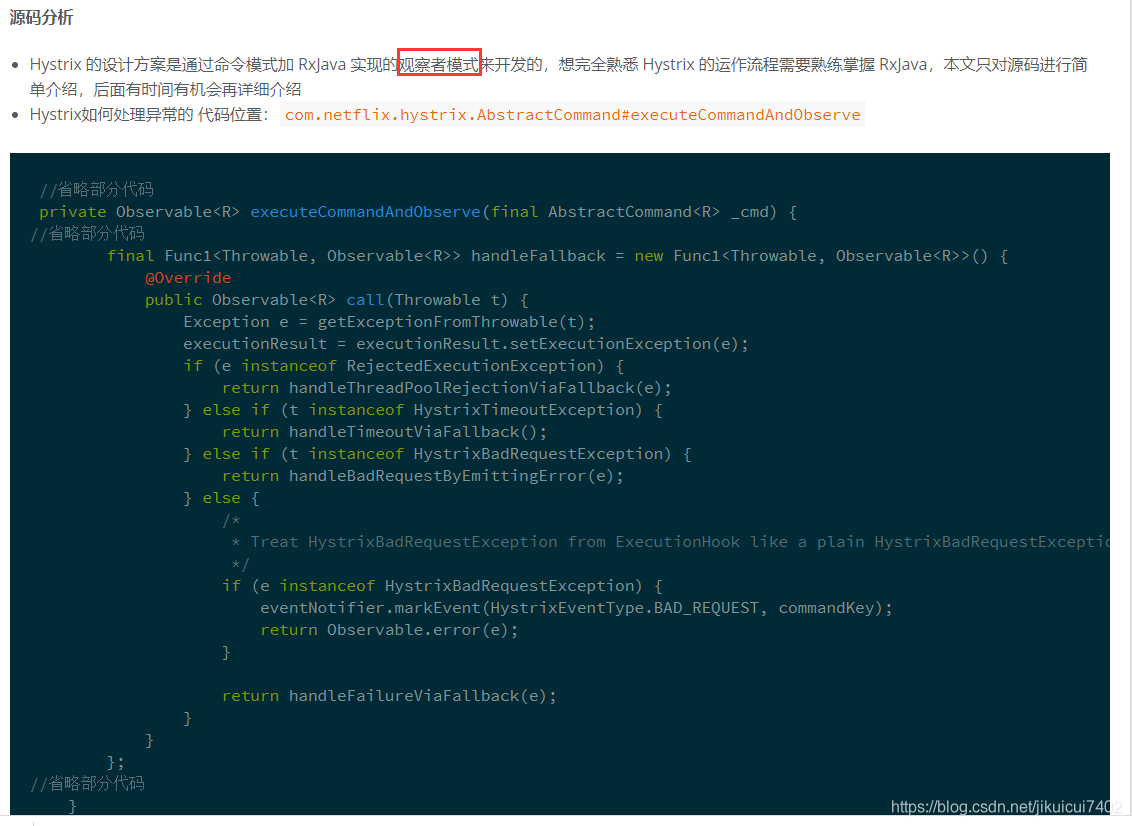The height and width of the screenshot is (826, 1132).
Task: Click return handleBadRequestByEmittingError(e);
Action: coord(422,476)
